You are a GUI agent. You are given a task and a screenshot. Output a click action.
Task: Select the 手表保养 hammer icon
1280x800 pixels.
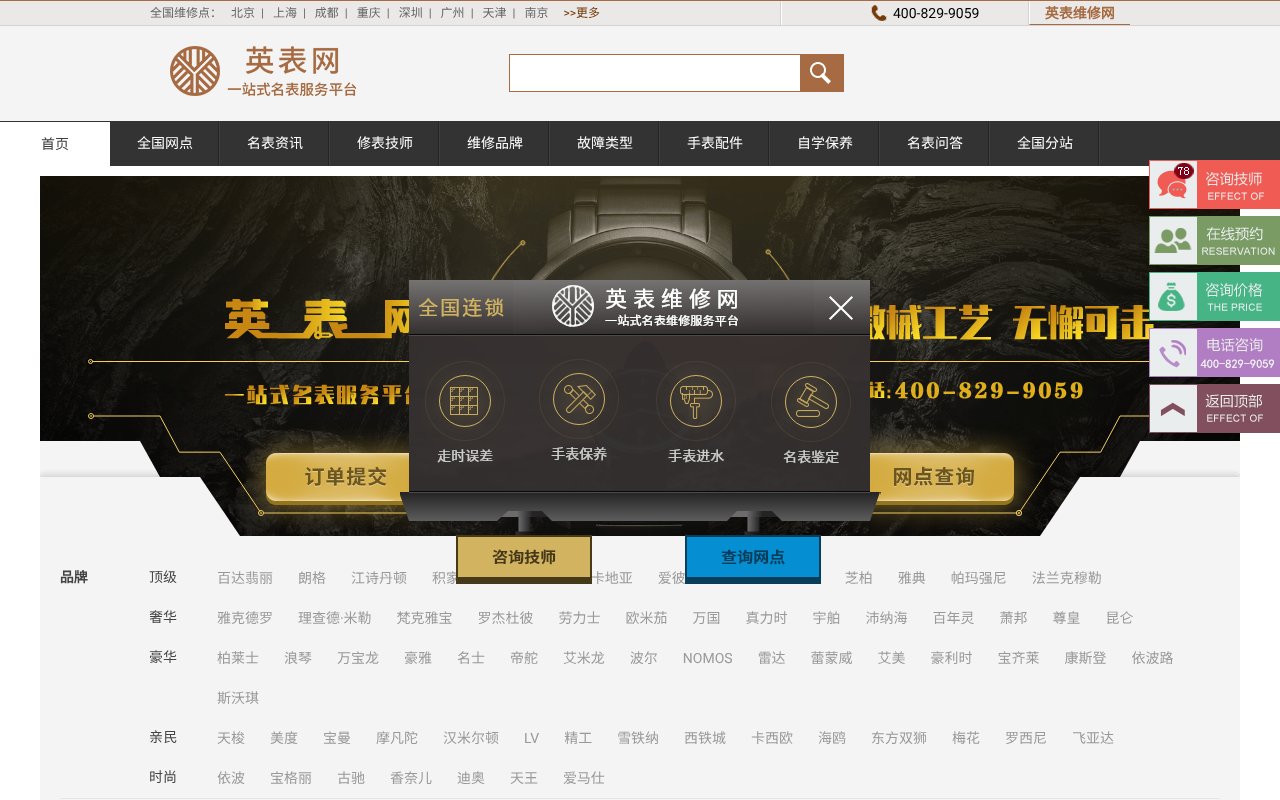point(579,400)
